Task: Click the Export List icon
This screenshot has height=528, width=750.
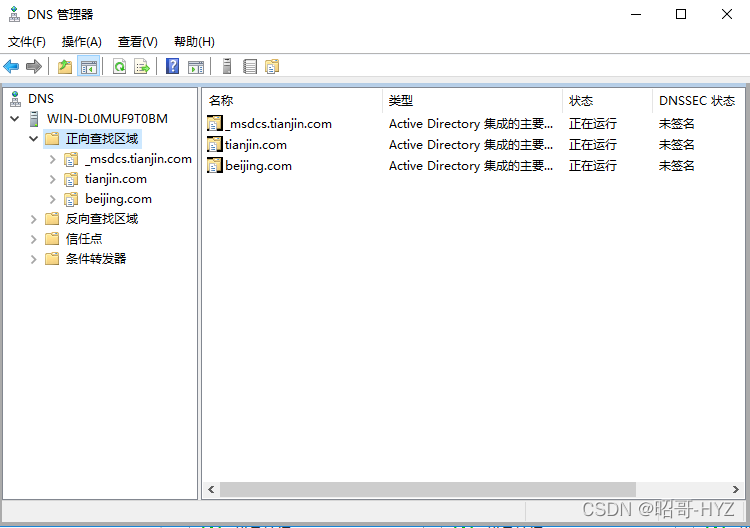Action: (x=142, y=66)
